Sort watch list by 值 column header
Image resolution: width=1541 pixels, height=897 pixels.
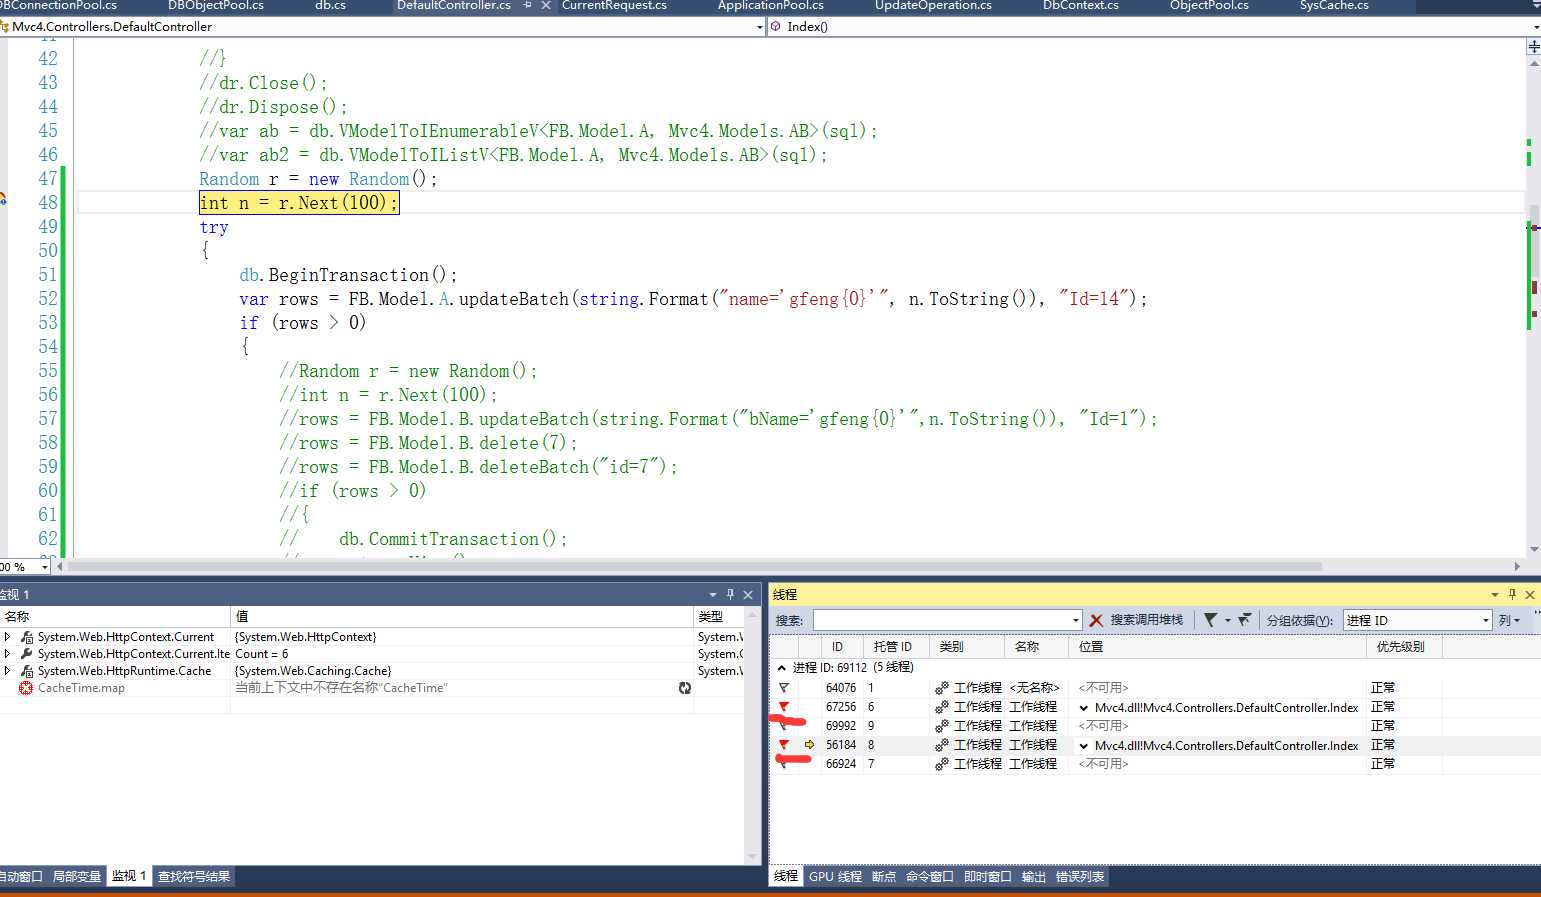click(x=462, y=617)
